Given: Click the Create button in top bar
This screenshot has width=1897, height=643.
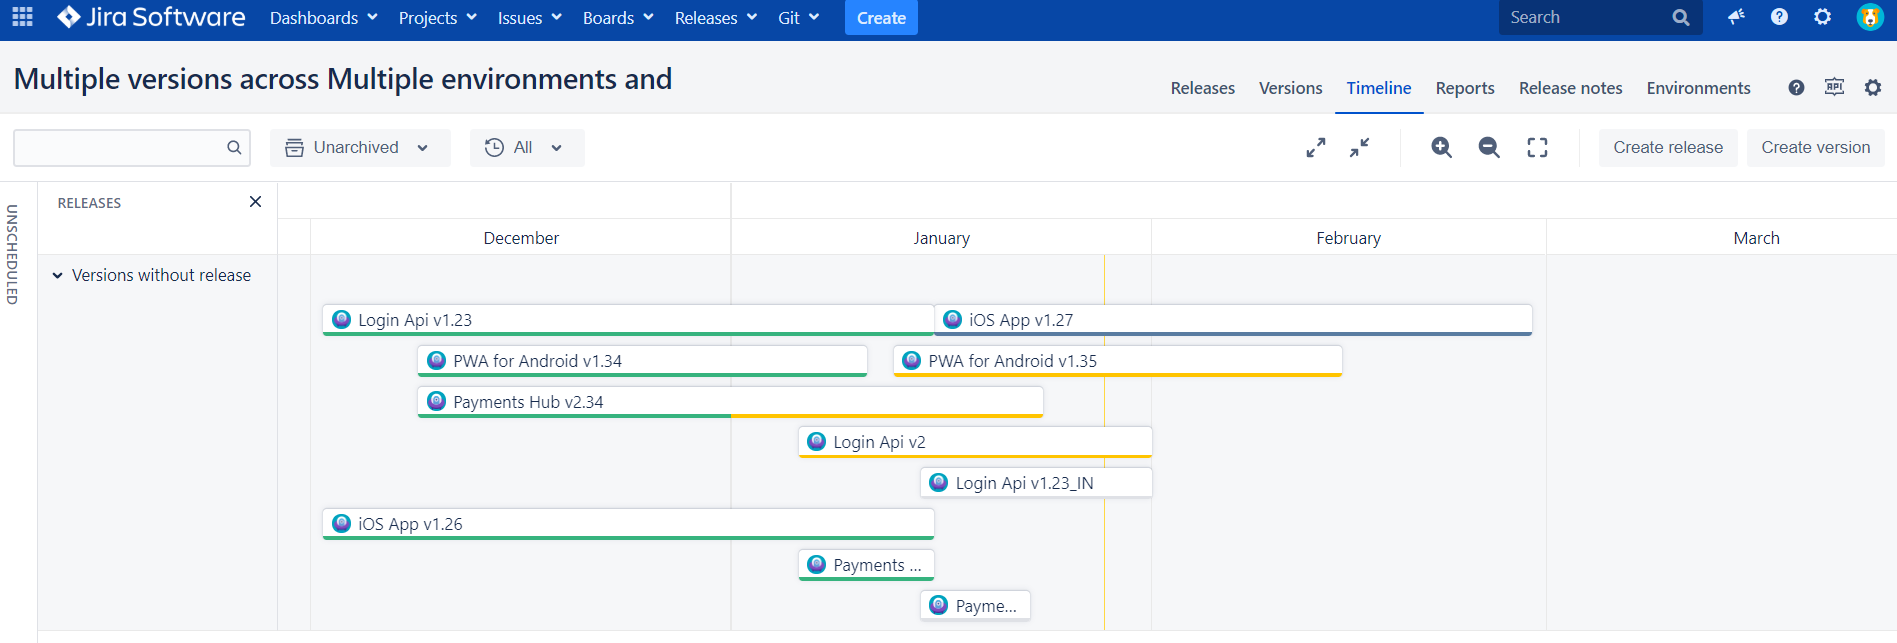Looking at the screenshot, I should [881, 18].
